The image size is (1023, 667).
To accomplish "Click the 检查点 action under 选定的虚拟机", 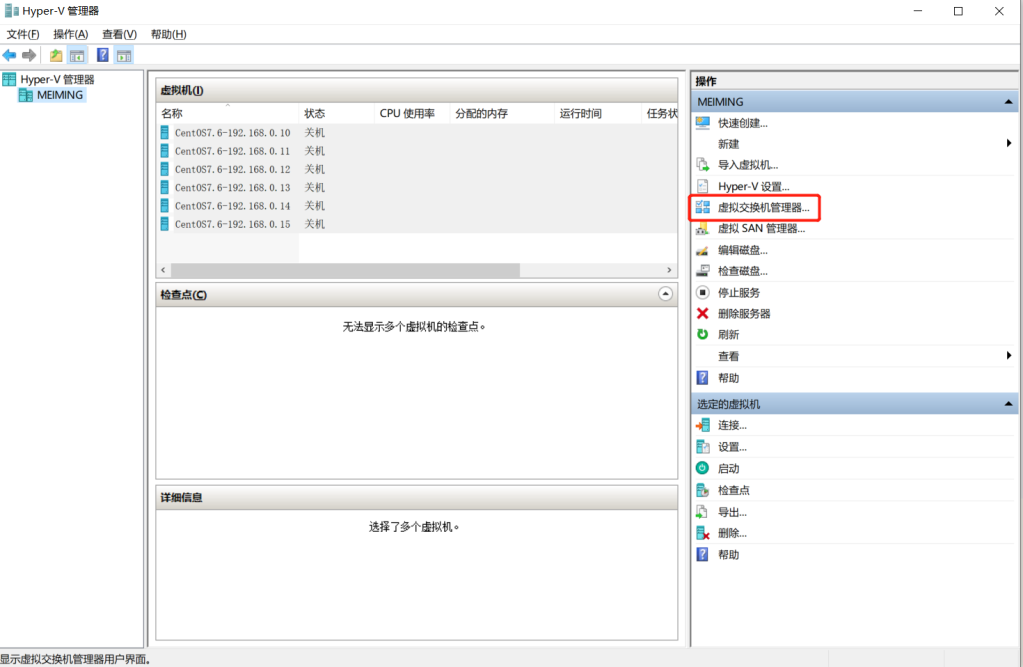I will click(733, 490).
